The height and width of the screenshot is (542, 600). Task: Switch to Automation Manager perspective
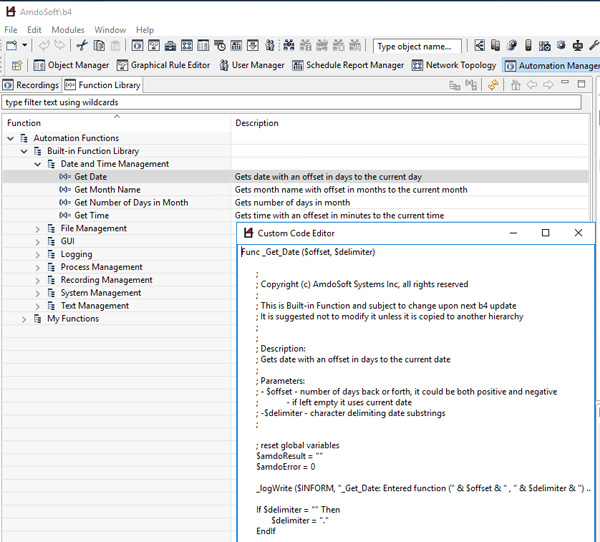click(551, 66)
